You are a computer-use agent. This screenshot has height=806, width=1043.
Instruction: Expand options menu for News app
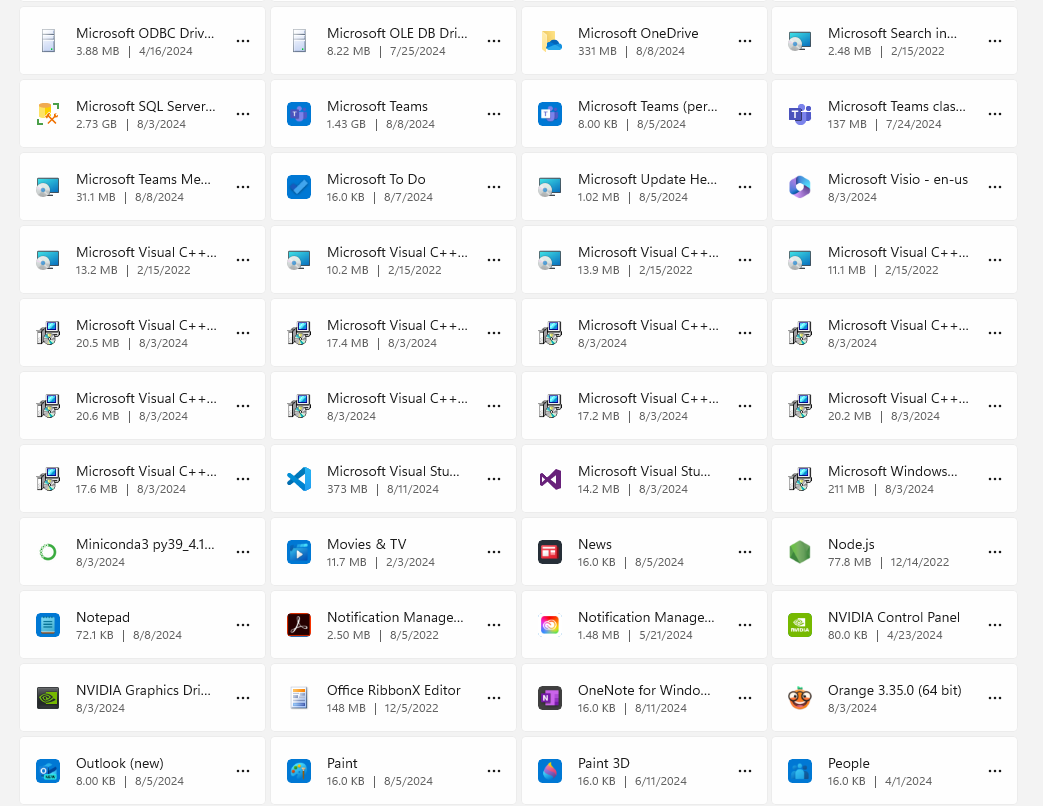click(x=744, y=552)
